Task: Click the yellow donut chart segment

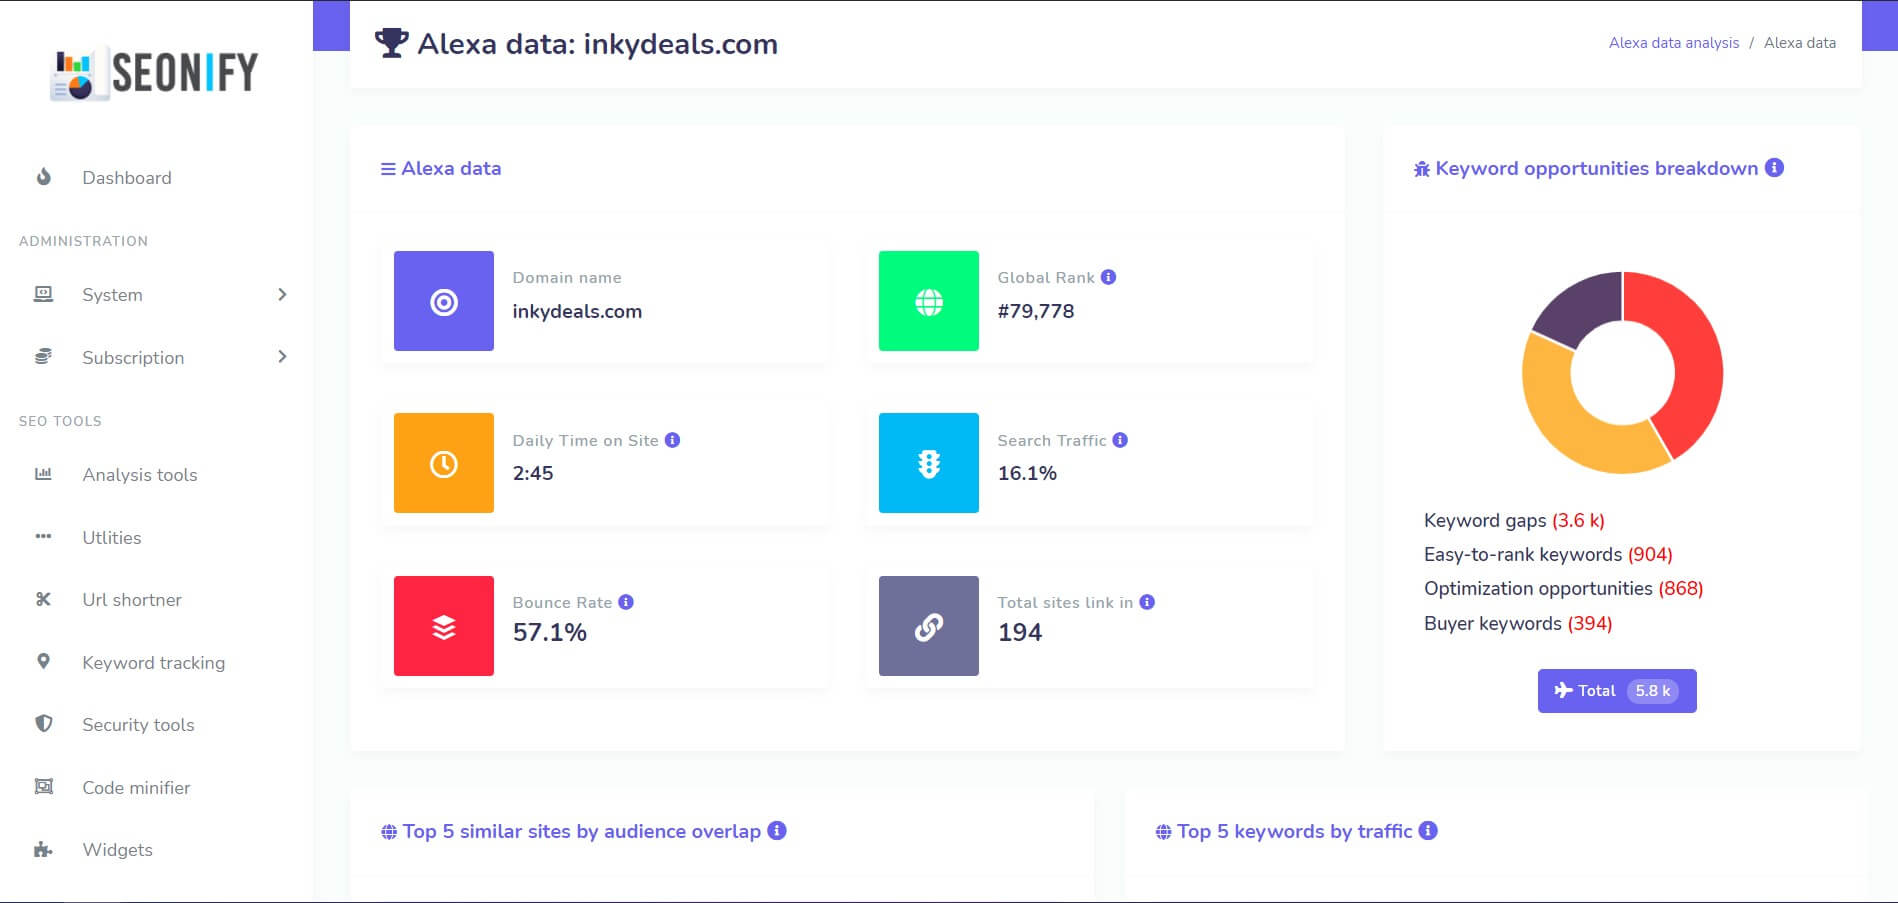Action: click(x=1573, y=420)
